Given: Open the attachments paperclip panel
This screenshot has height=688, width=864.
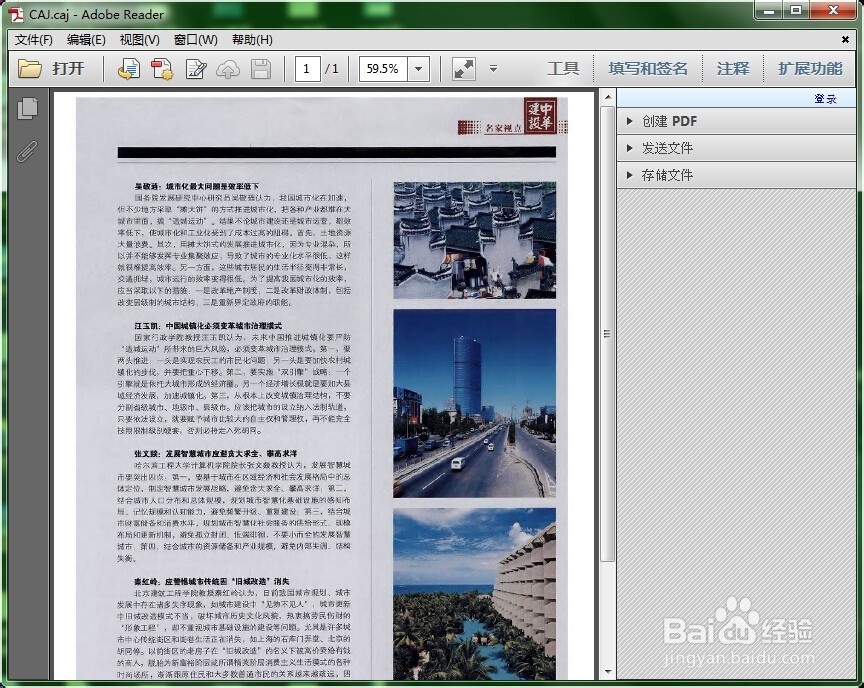Looking at the screenshot, I should (27, 152).
